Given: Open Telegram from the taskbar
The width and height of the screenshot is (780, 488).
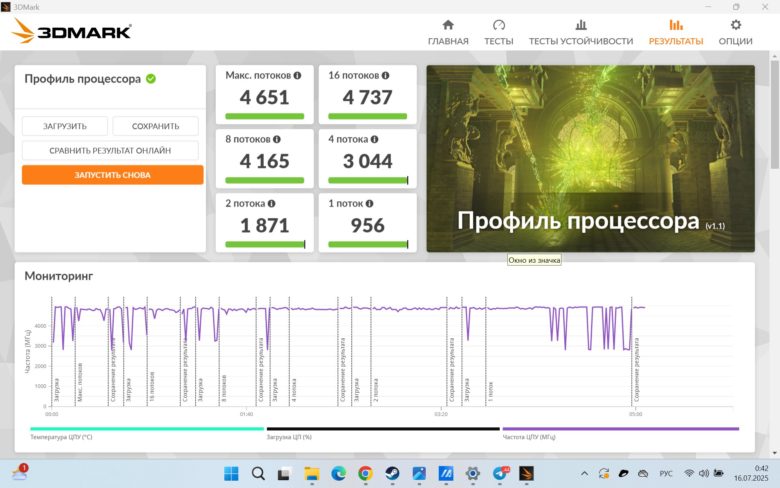Looking at the screenshot, I should tap(500, 474).
